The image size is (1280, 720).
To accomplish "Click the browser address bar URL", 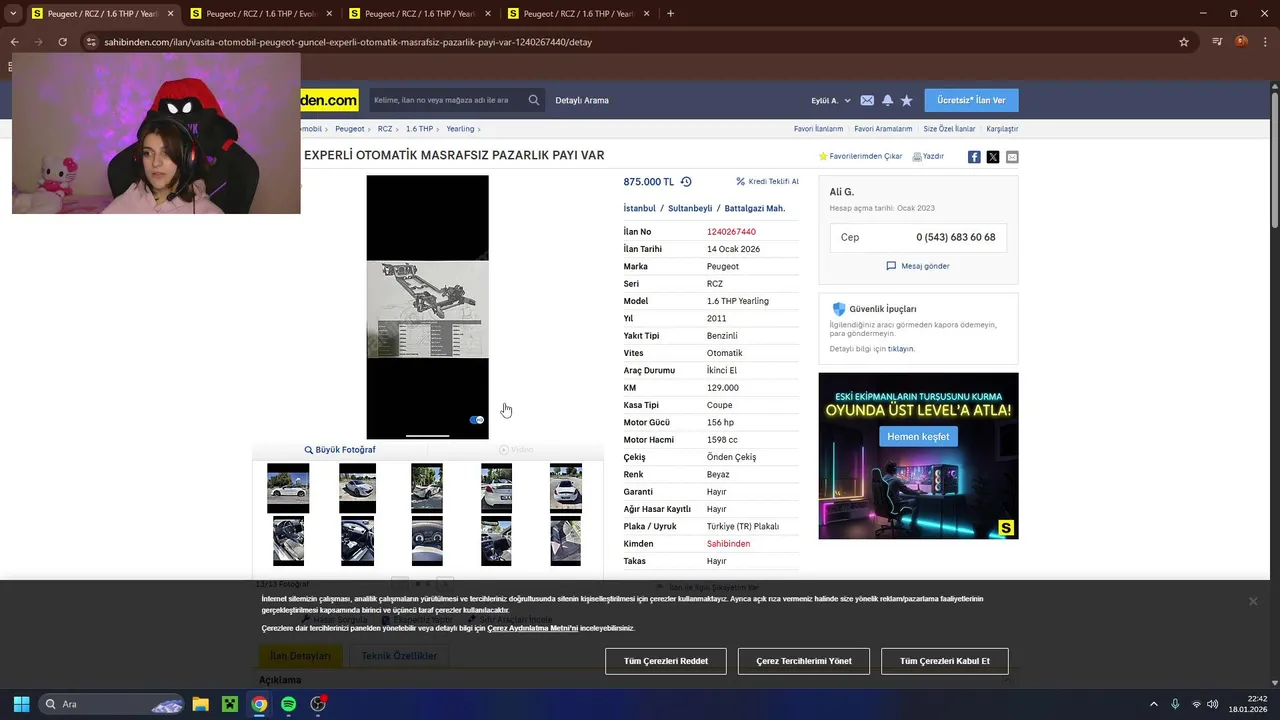I will tap(348, 42).
